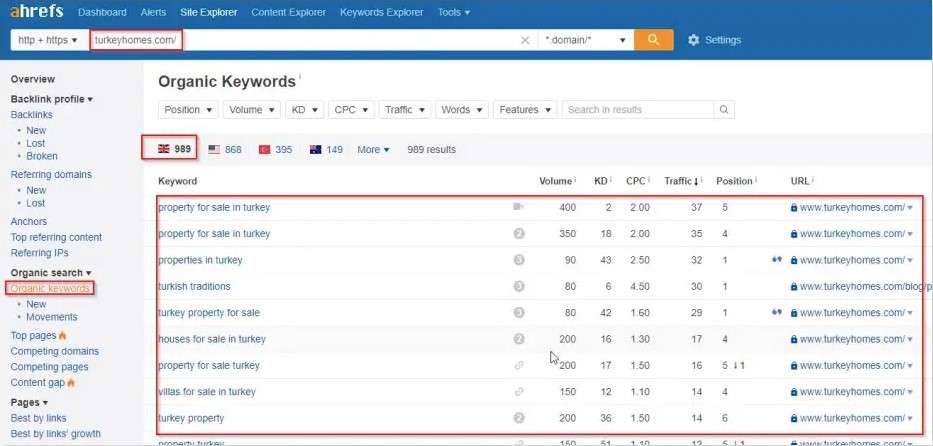Select the Australia flag 149 results
This screenshot has width=933, height=446.
pyautogui.click(x=326, y=149)
